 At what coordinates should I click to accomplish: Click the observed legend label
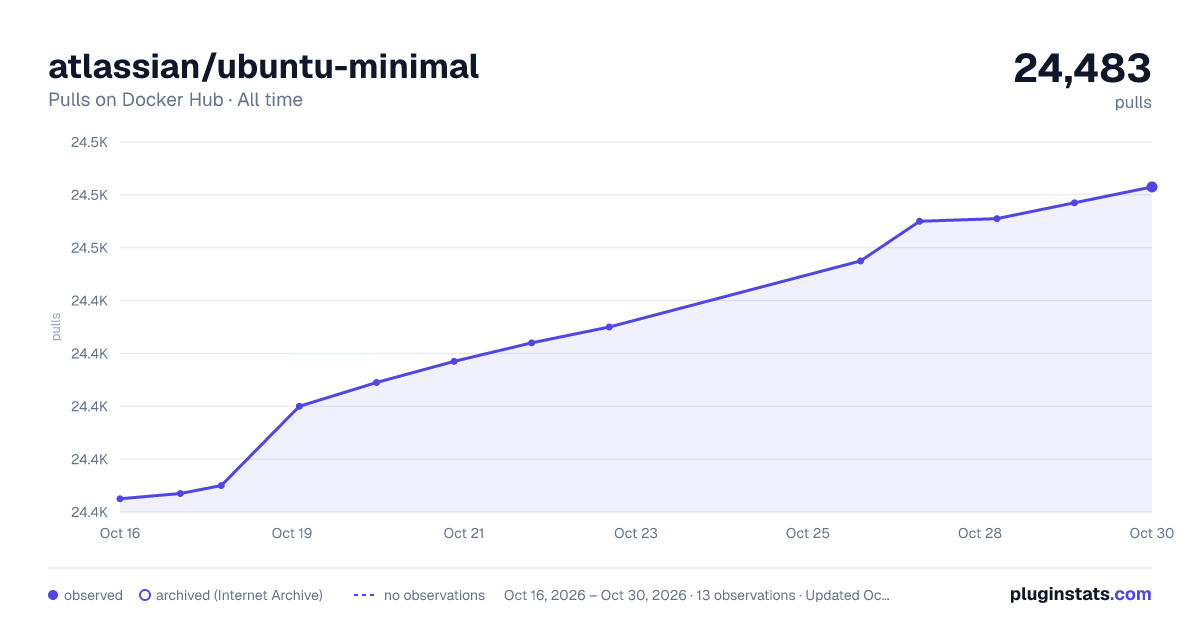click(93, 595)
